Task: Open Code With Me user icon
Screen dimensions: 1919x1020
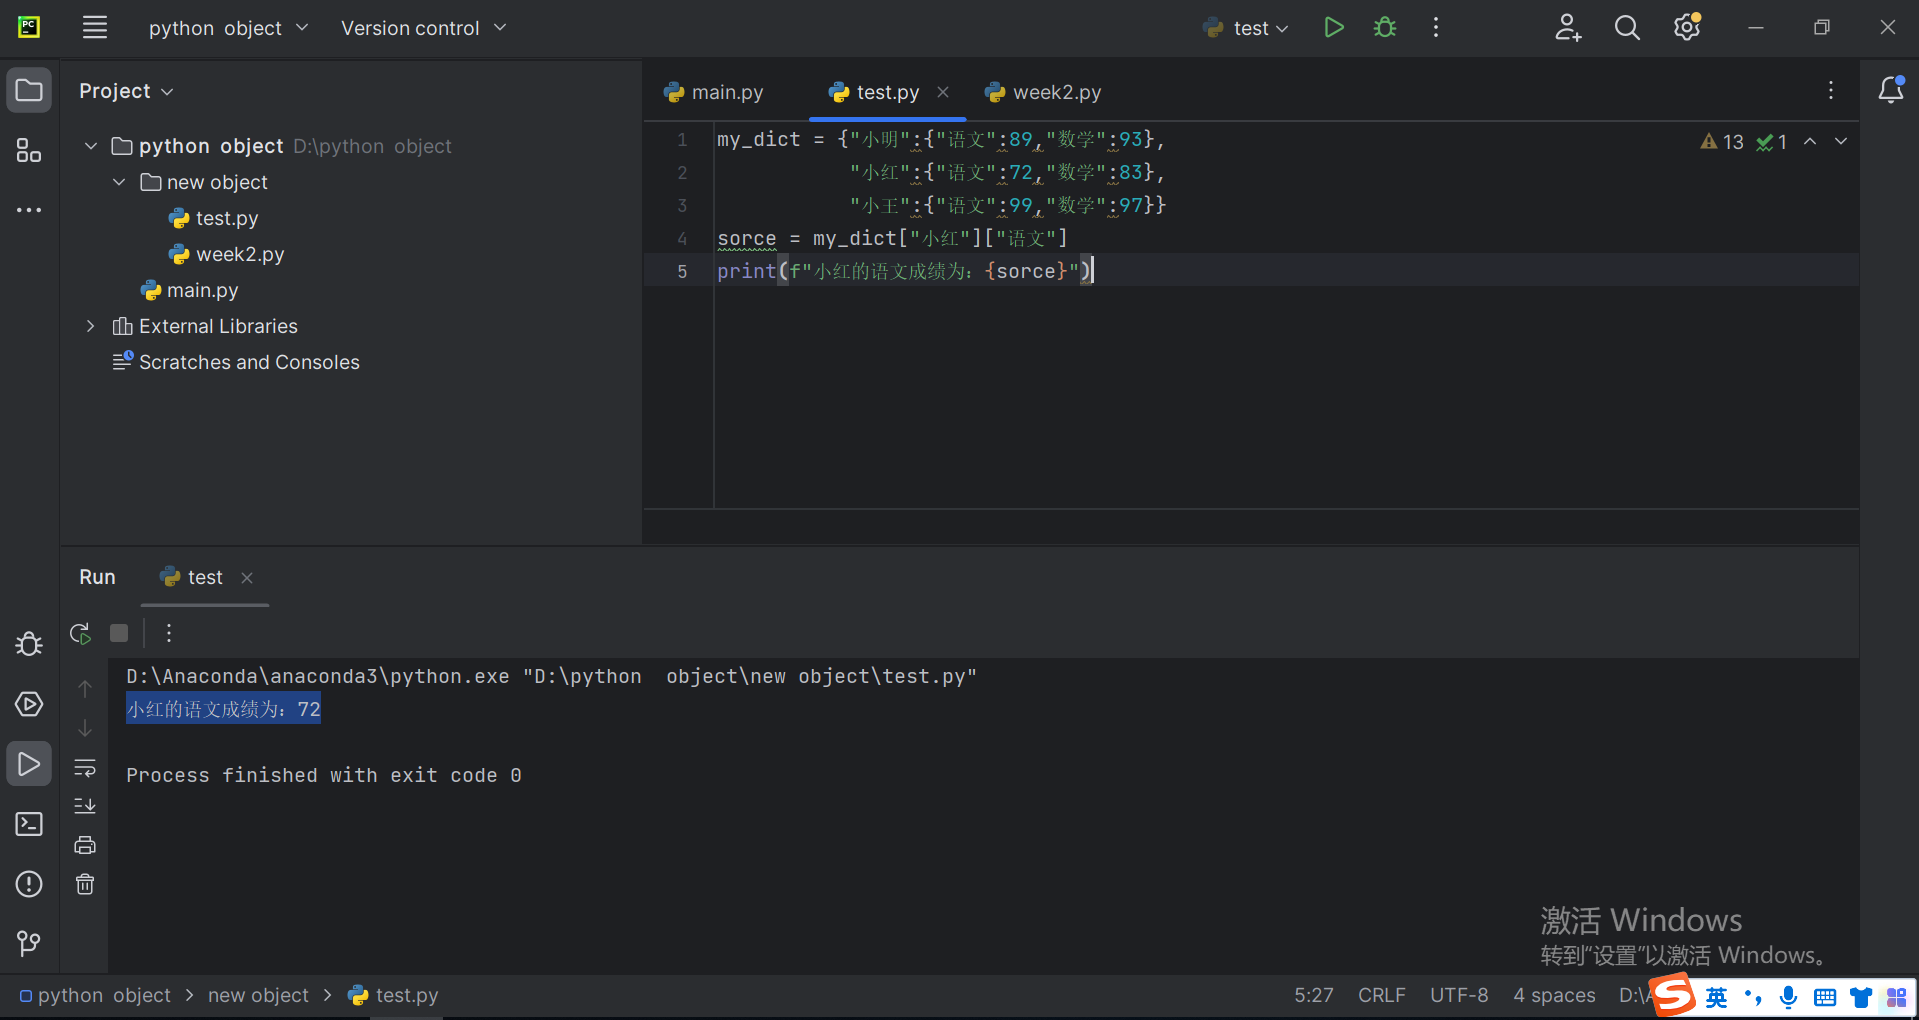Action: click(1567, 28)
